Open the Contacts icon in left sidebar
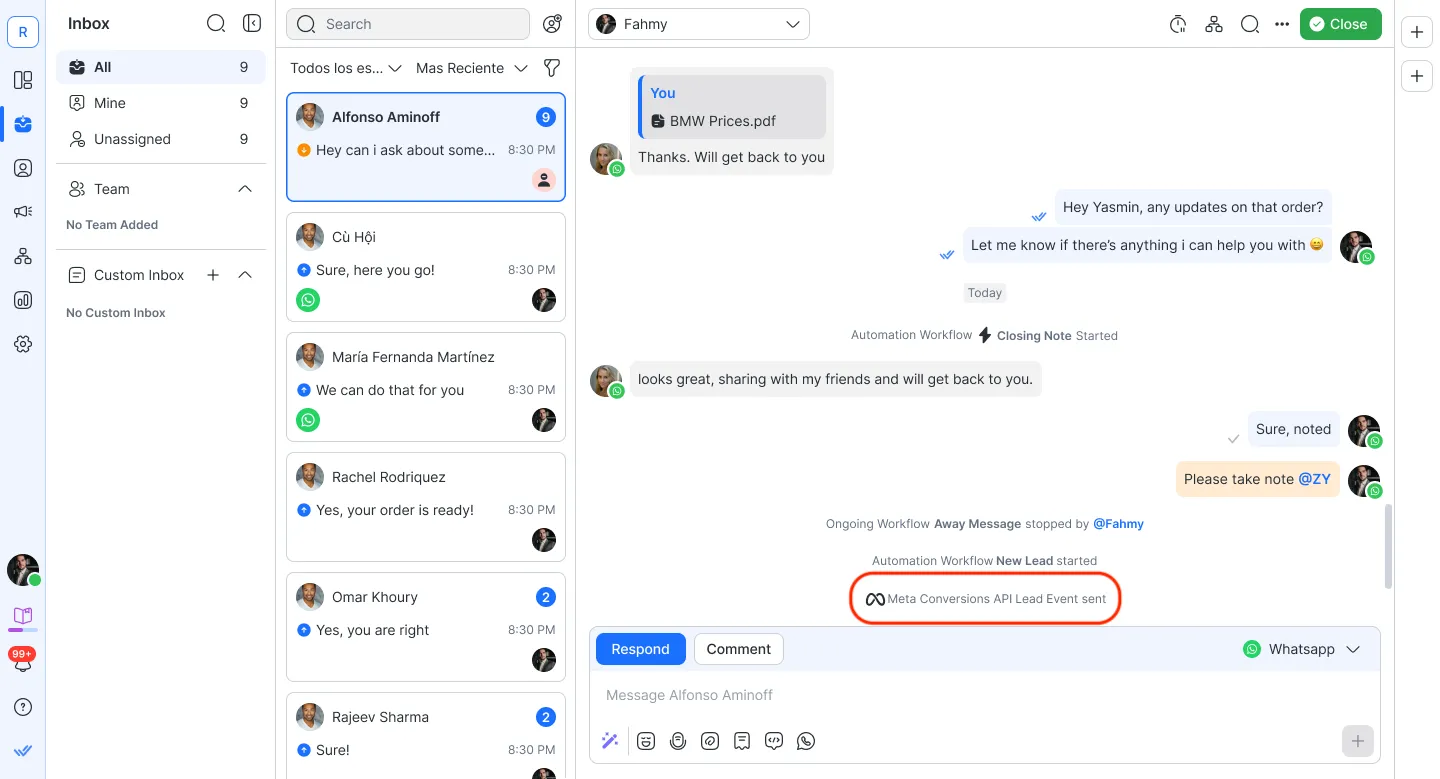The height and width of the screenshot is (779, 1440). (x=23, y=168)
